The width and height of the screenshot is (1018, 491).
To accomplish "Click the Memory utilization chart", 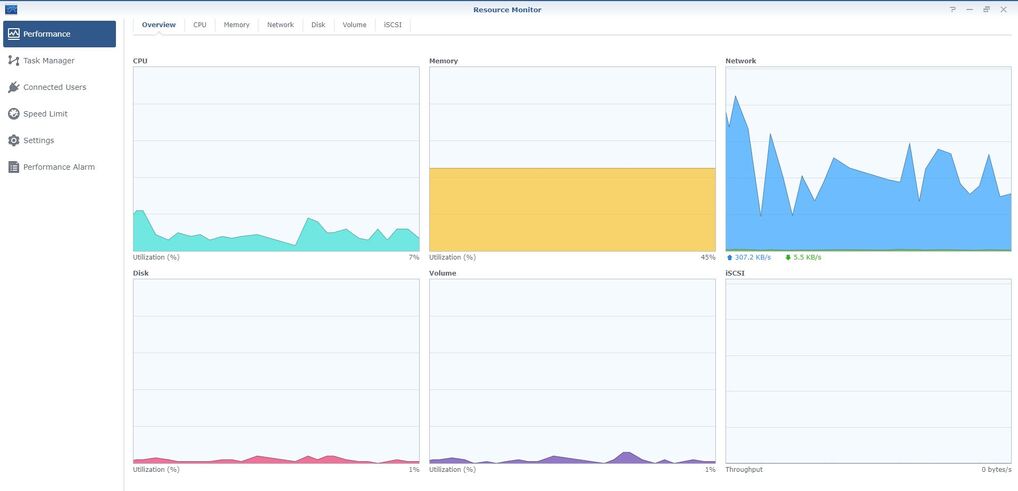I will (572, 158).
